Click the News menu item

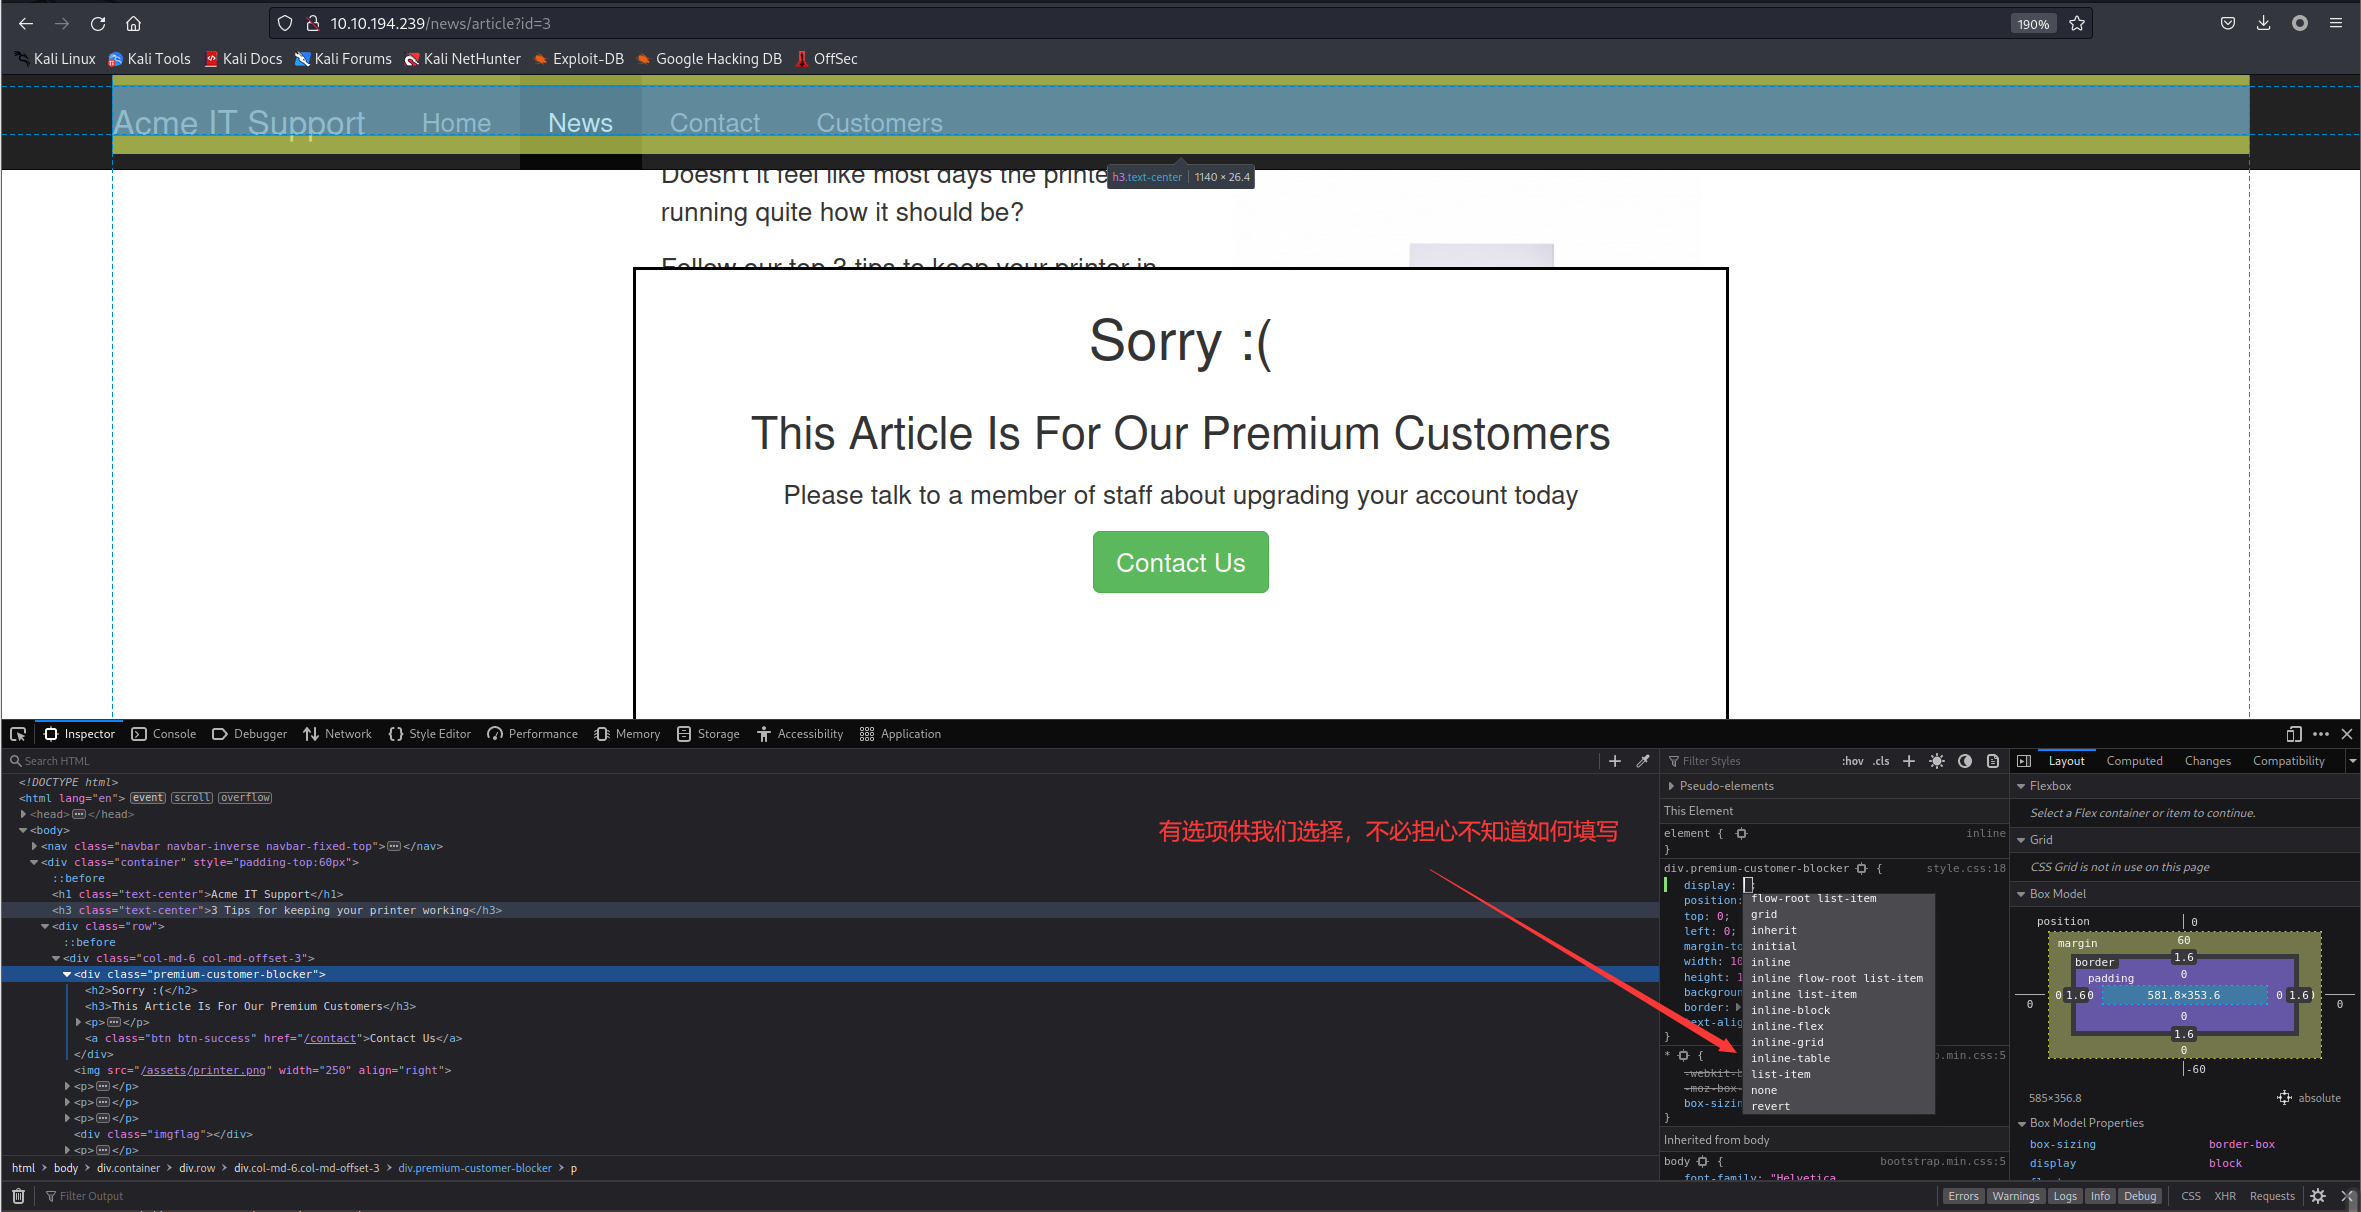(579, 122)
